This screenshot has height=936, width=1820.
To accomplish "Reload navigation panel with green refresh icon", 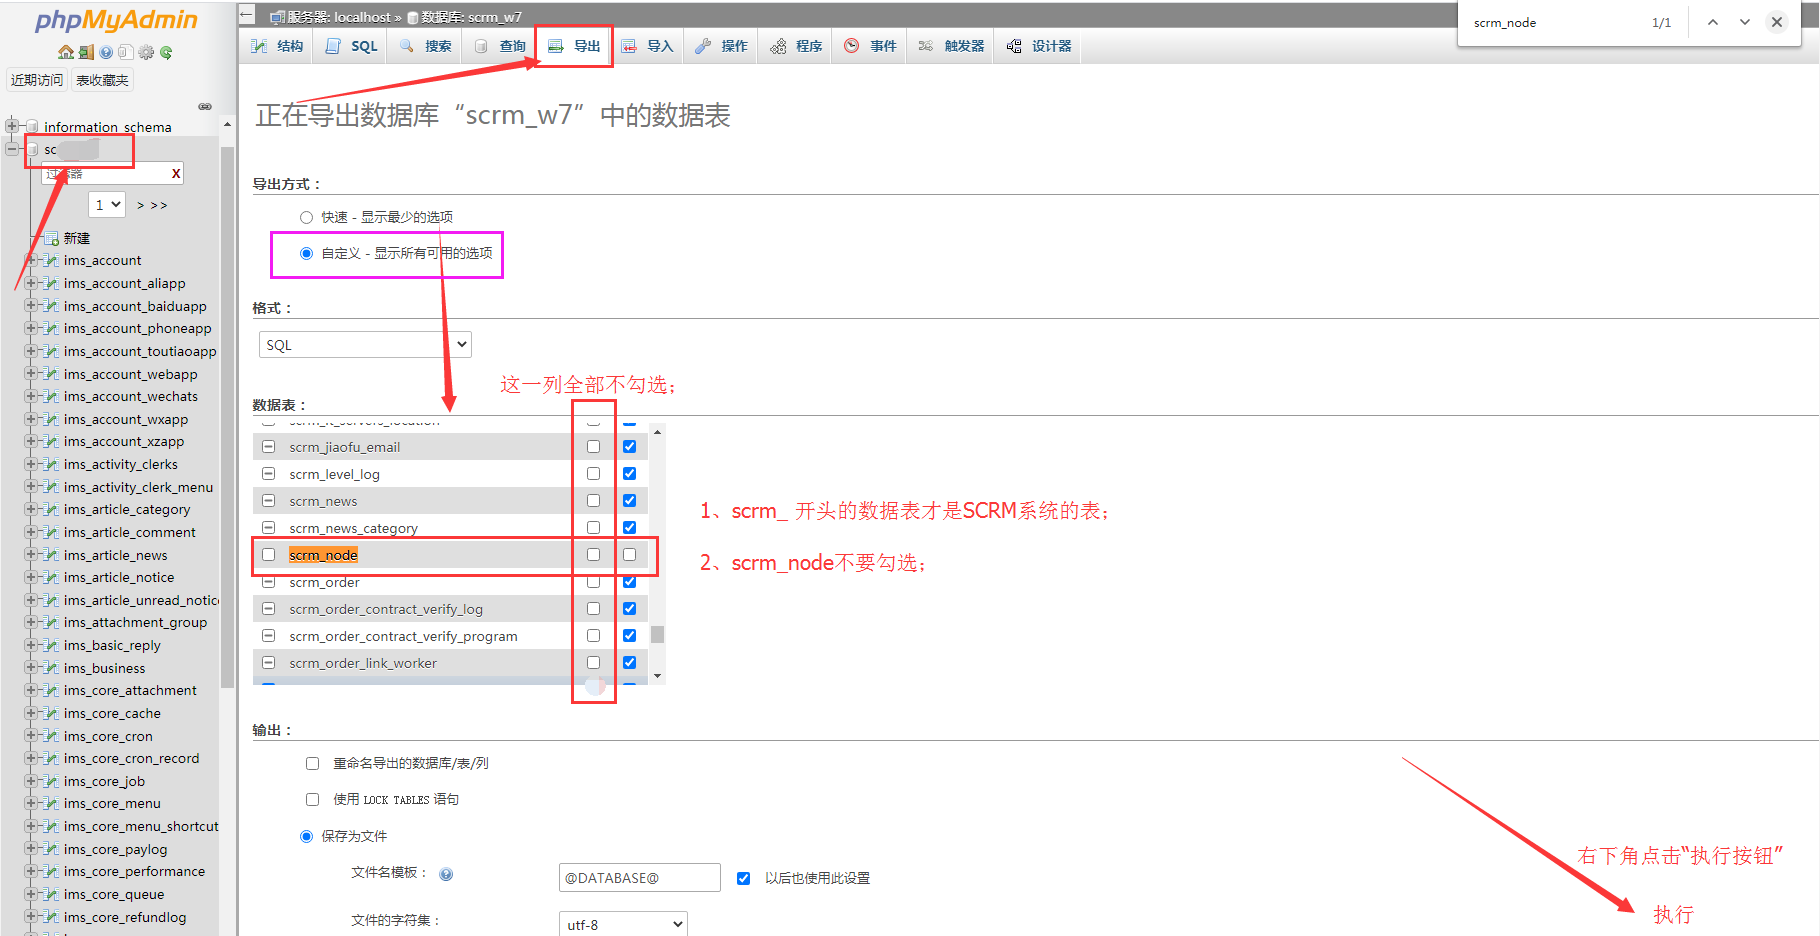I will 166,52.
